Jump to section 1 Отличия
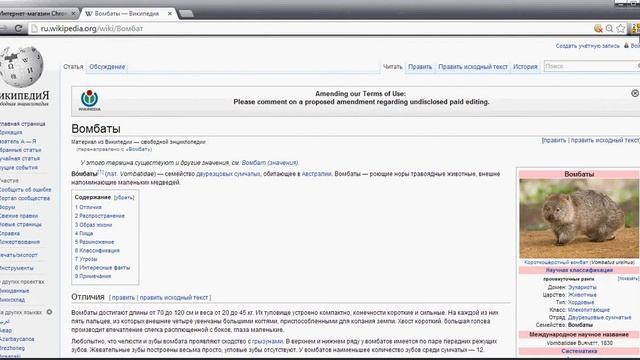Viewport: 640px width, 360px height. (x=88, y=207)
